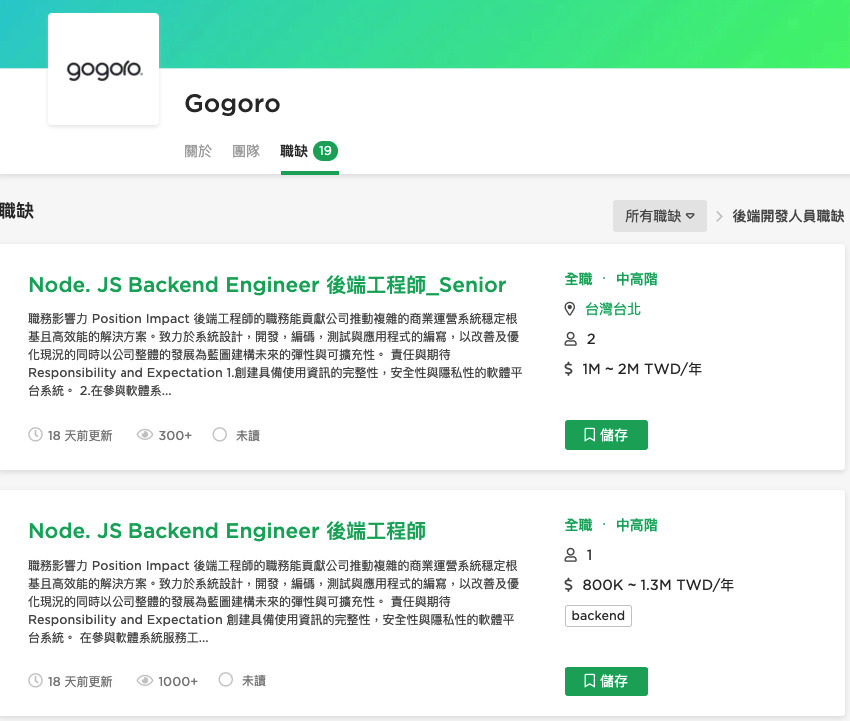The width and height of the screenshot is (850, 721).
Task: Click the location pin icon beside 台灣台北
Action: tap(569, 309)
